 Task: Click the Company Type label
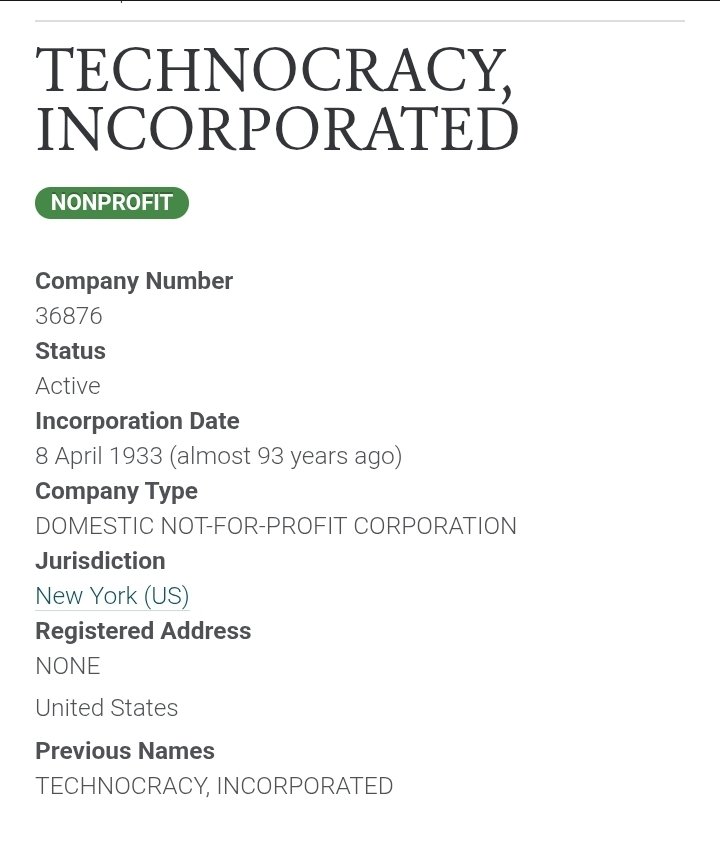116,491
